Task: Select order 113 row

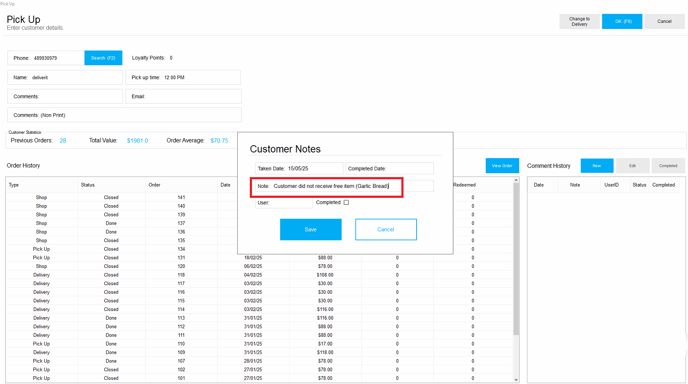Action: click(x=259, y=318)
